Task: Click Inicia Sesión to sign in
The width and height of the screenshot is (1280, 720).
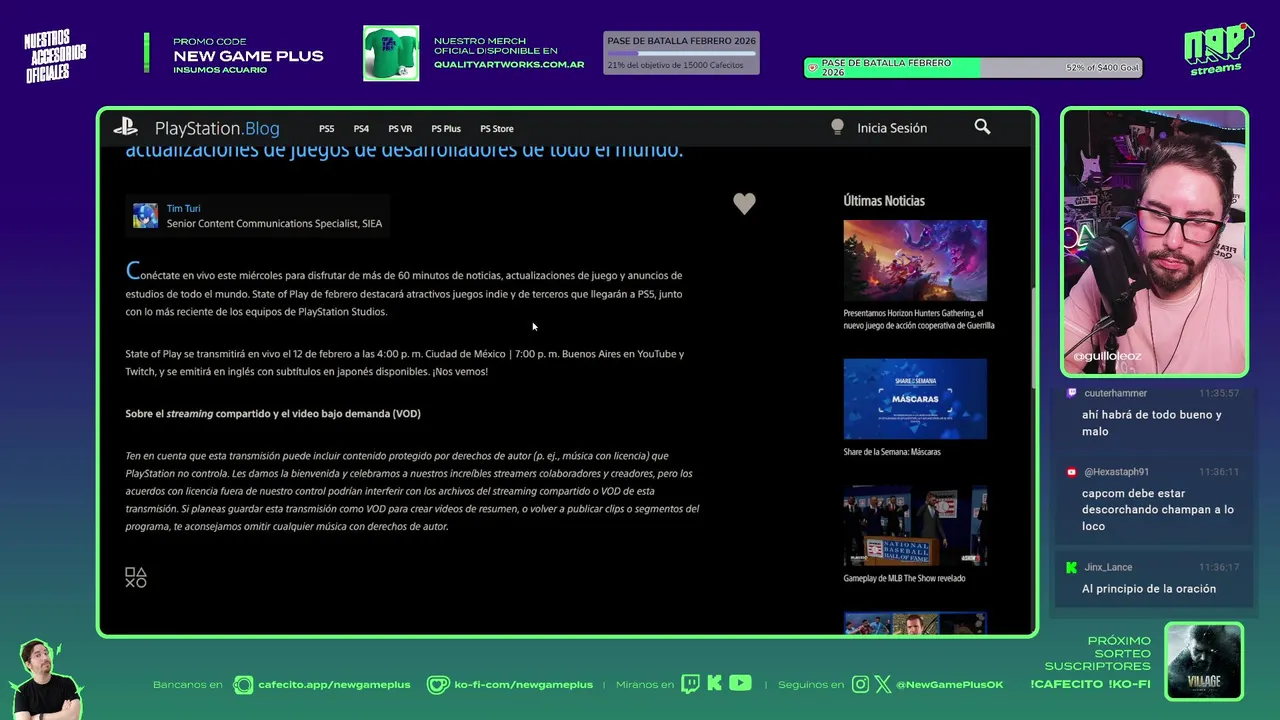Action: (892, 128)
